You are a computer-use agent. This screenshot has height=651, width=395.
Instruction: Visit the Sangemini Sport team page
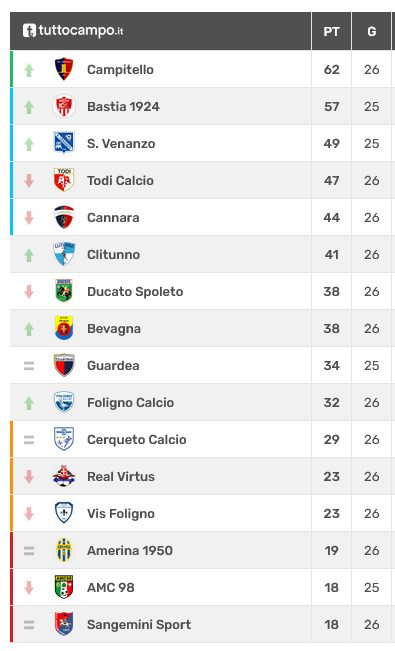tap(139, 624)
